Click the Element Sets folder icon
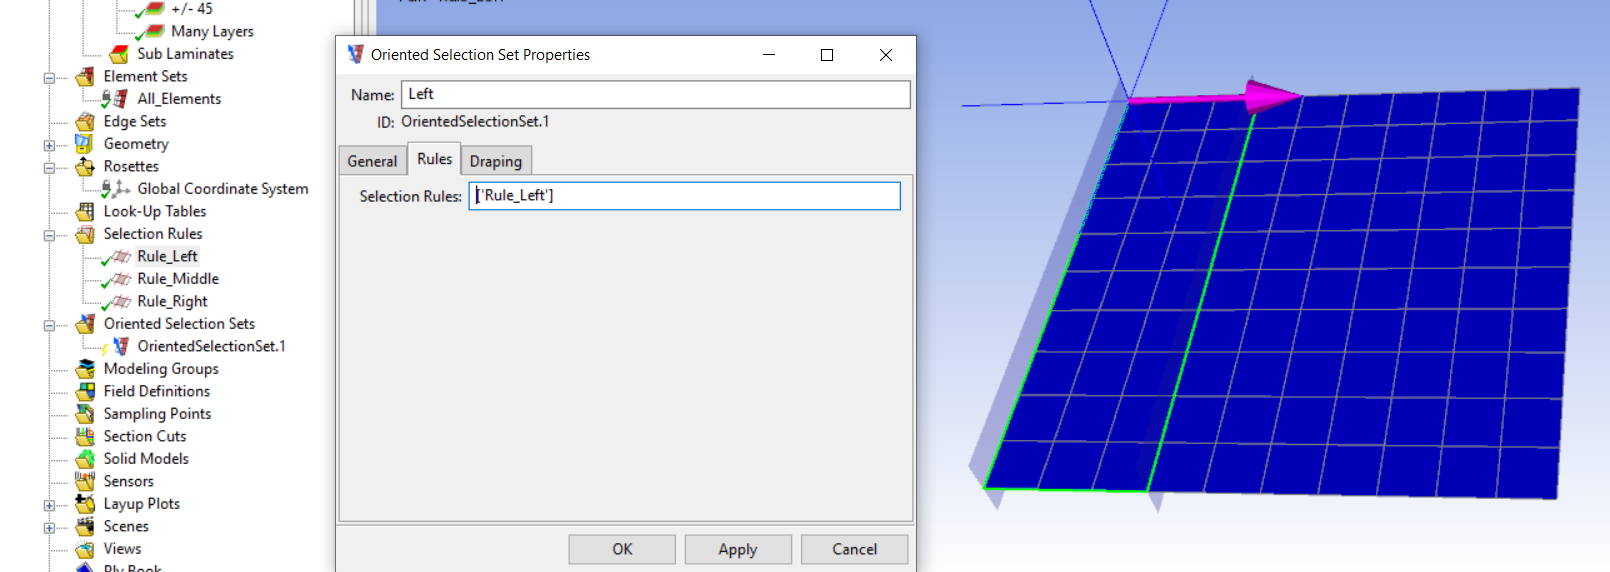Viewport: 1610px width, 572px height. pos(85,76)
